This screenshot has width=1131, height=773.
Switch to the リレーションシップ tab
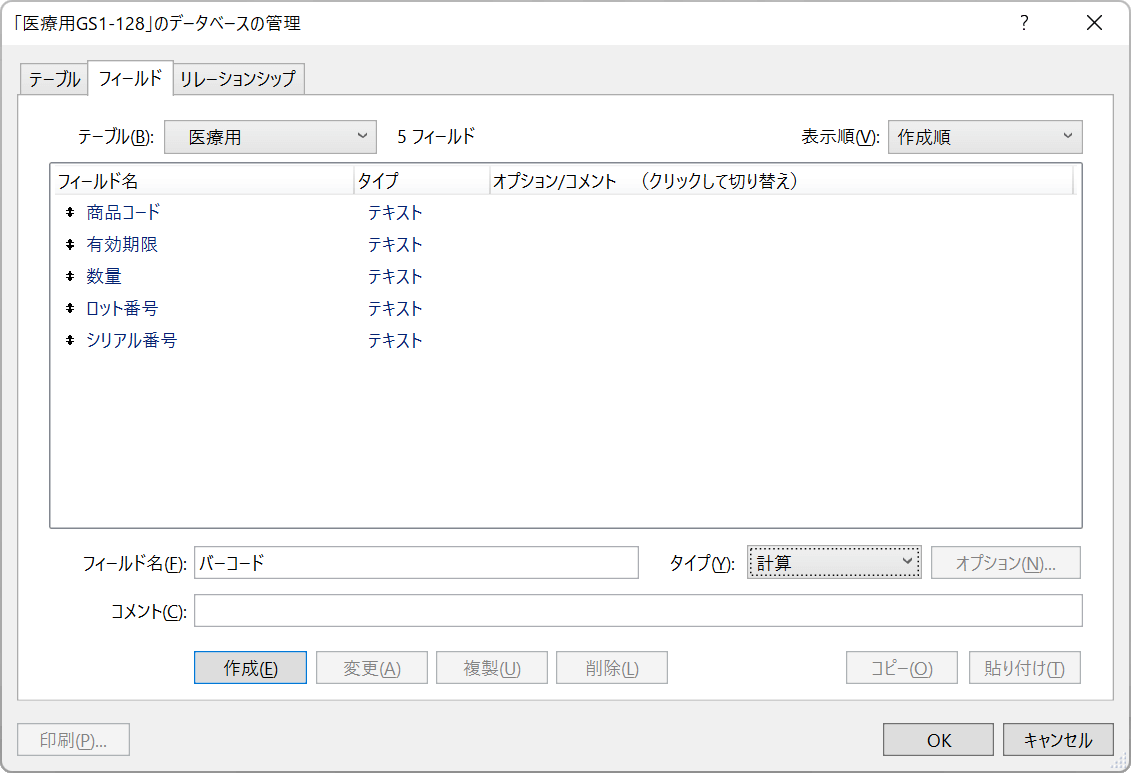click(x=239, y=78)
